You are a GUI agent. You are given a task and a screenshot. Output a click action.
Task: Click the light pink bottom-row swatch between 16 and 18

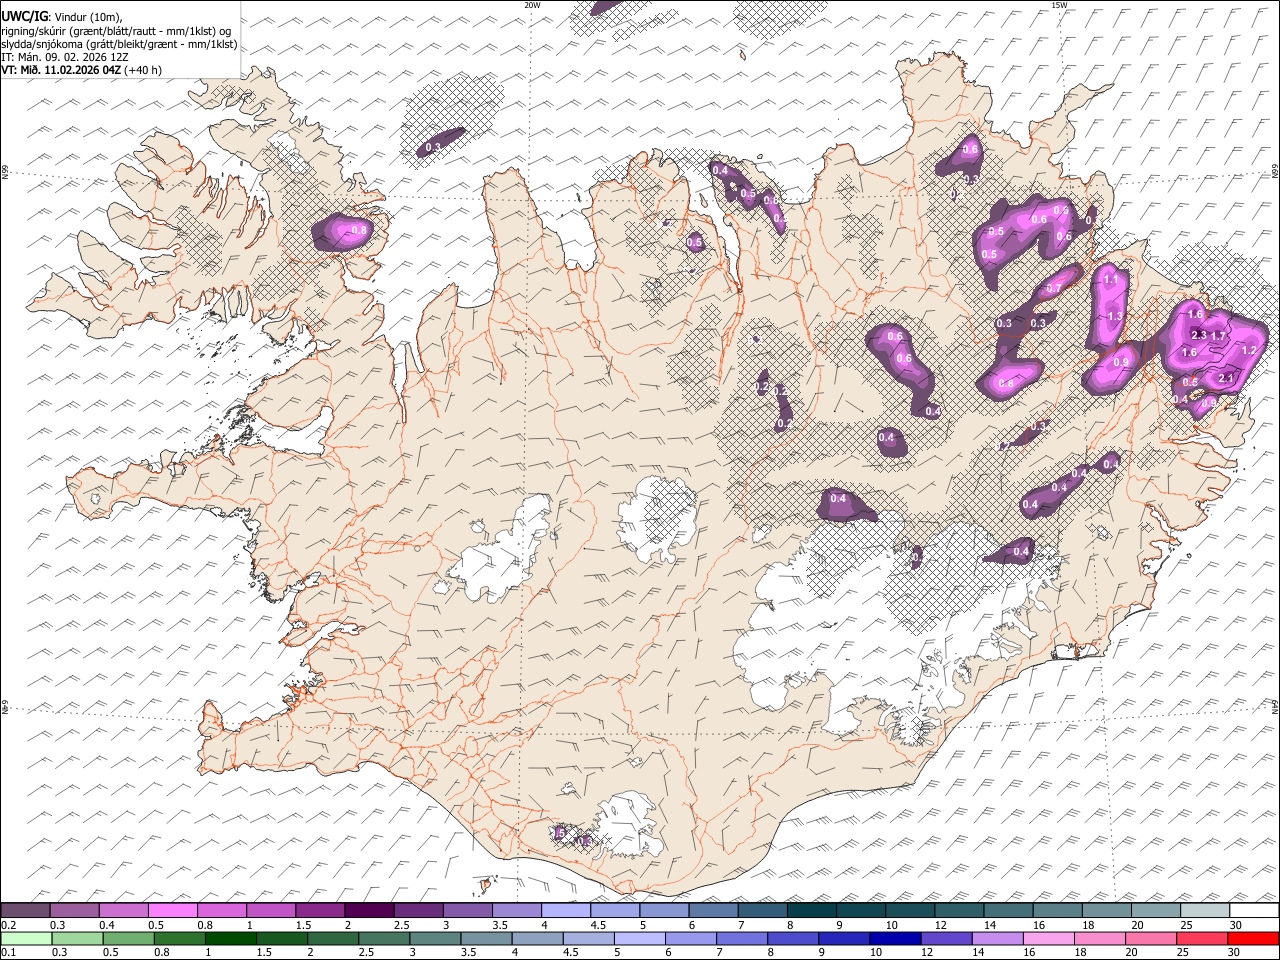point(1048,938)
